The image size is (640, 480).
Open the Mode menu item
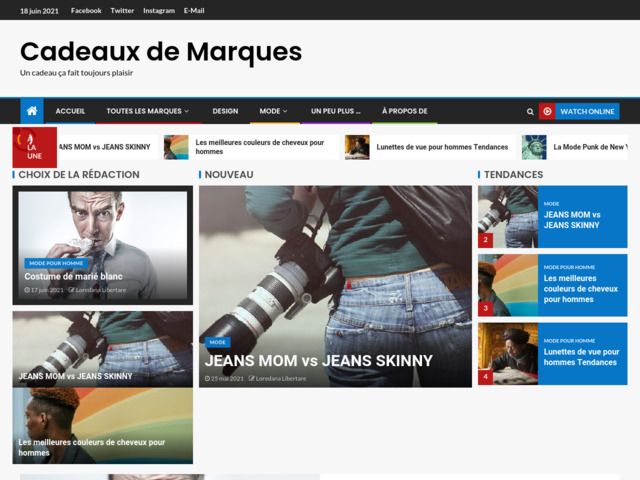270,111
